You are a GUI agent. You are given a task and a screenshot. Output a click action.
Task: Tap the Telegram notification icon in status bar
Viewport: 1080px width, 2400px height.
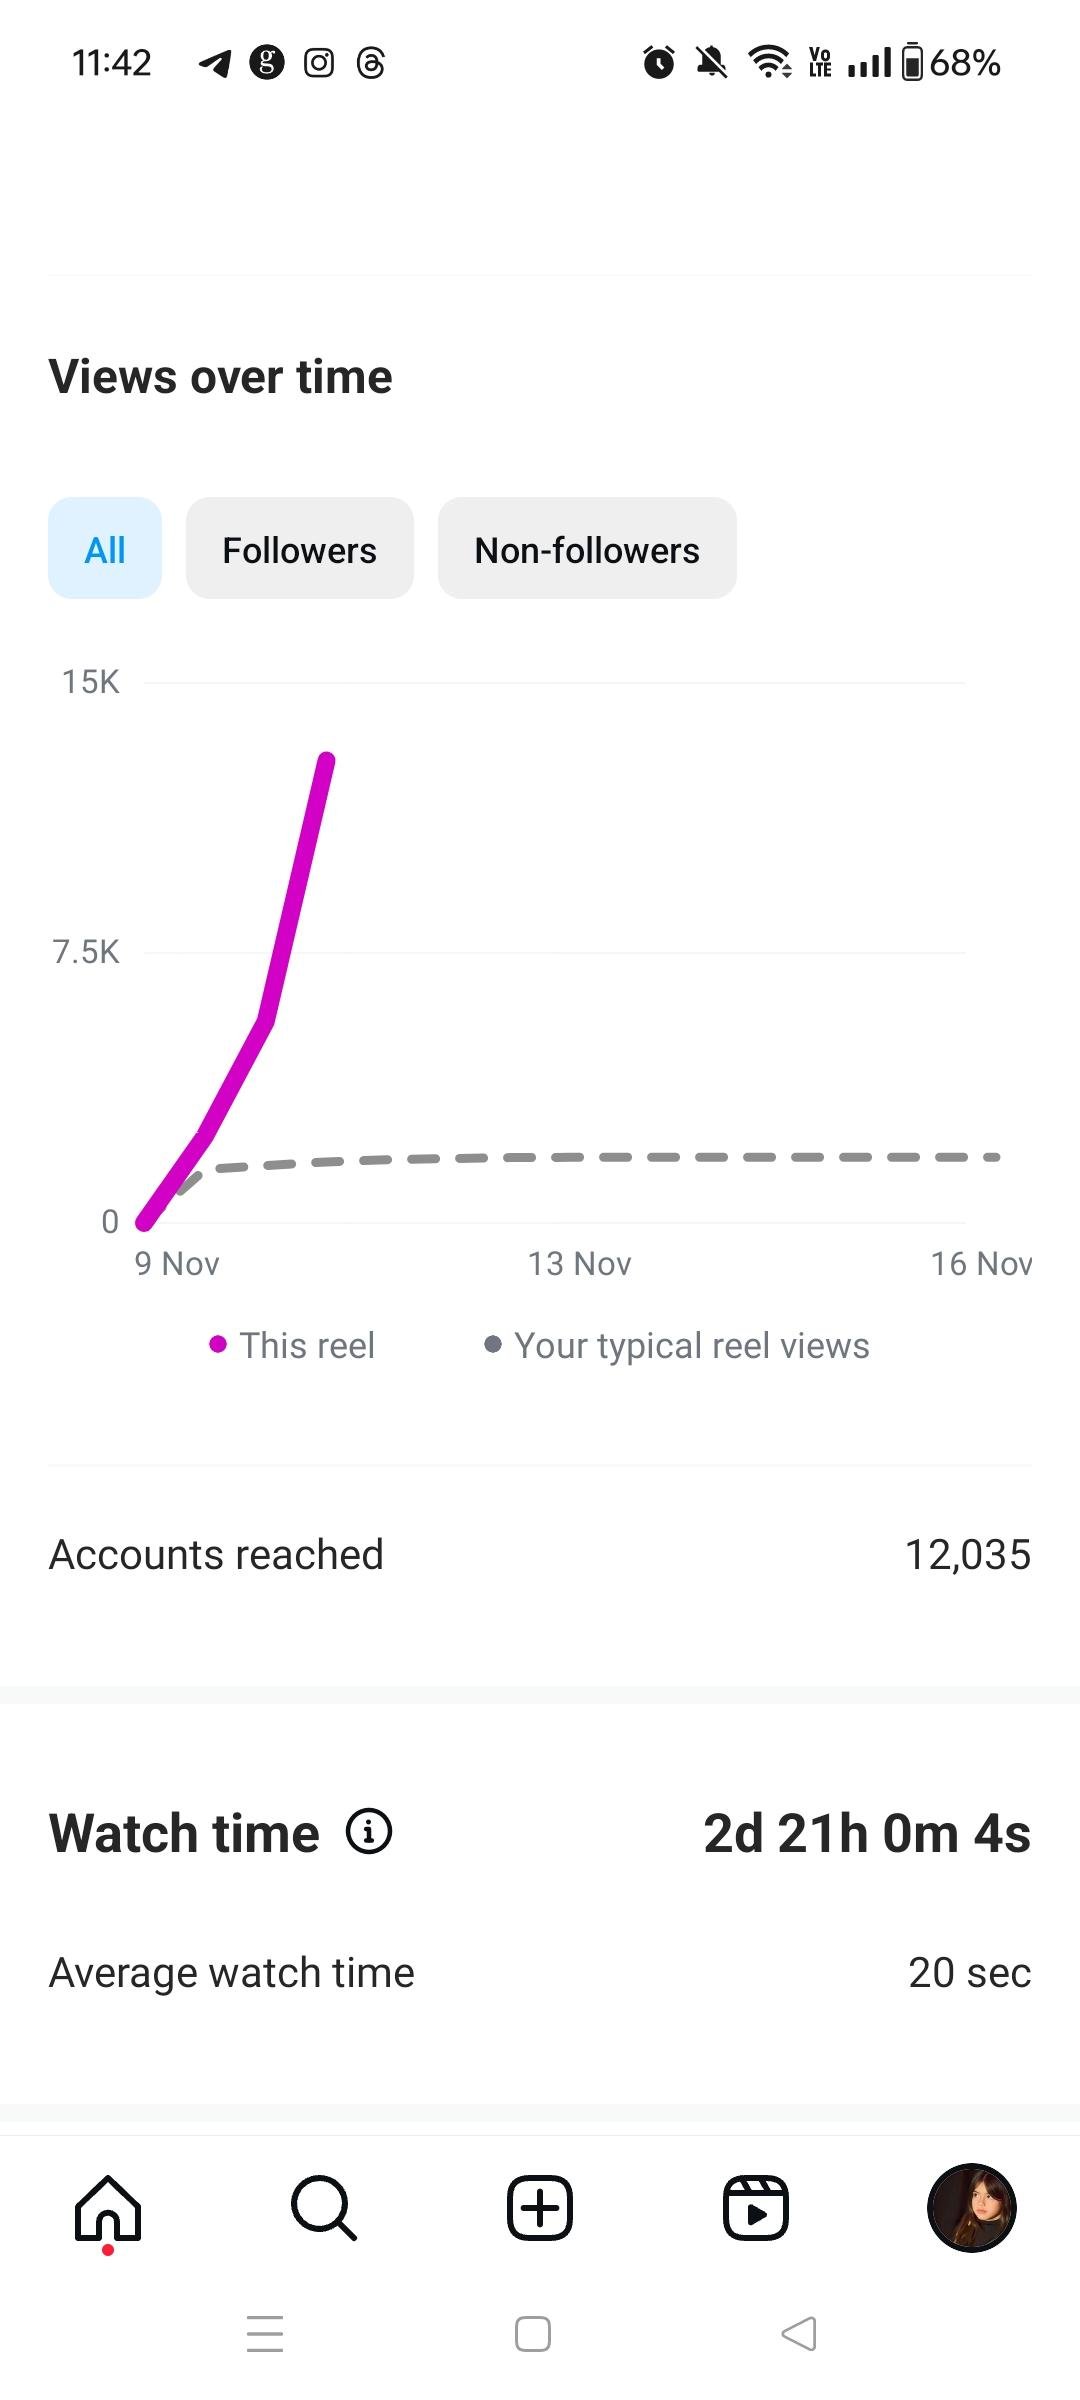click(x=215, y=63)
